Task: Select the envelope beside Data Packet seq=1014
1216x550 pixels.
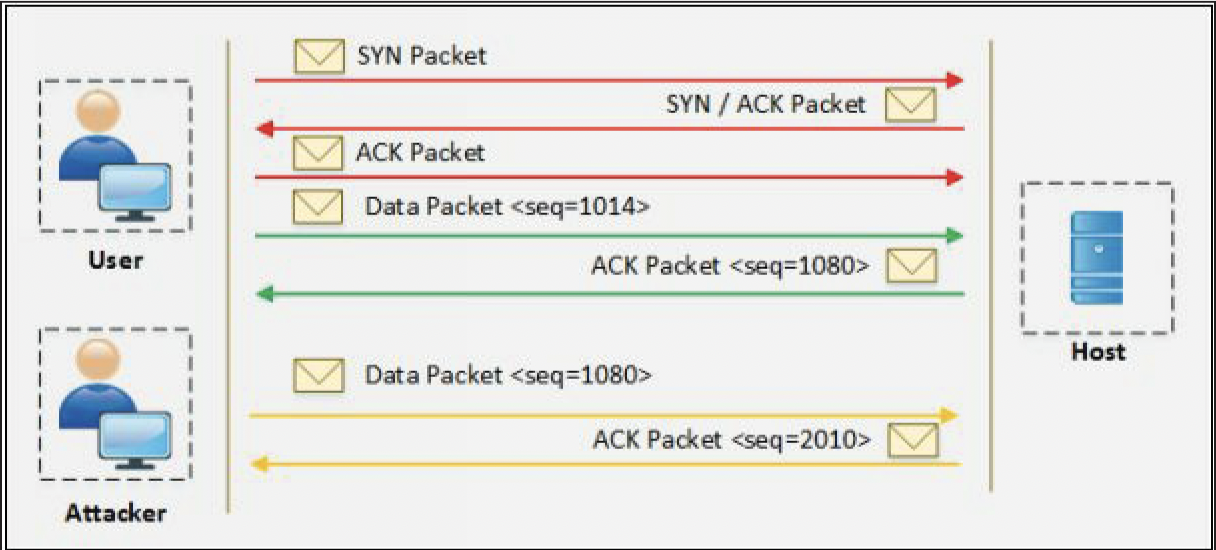Action: pyautogui.click(x=318, y=207)
